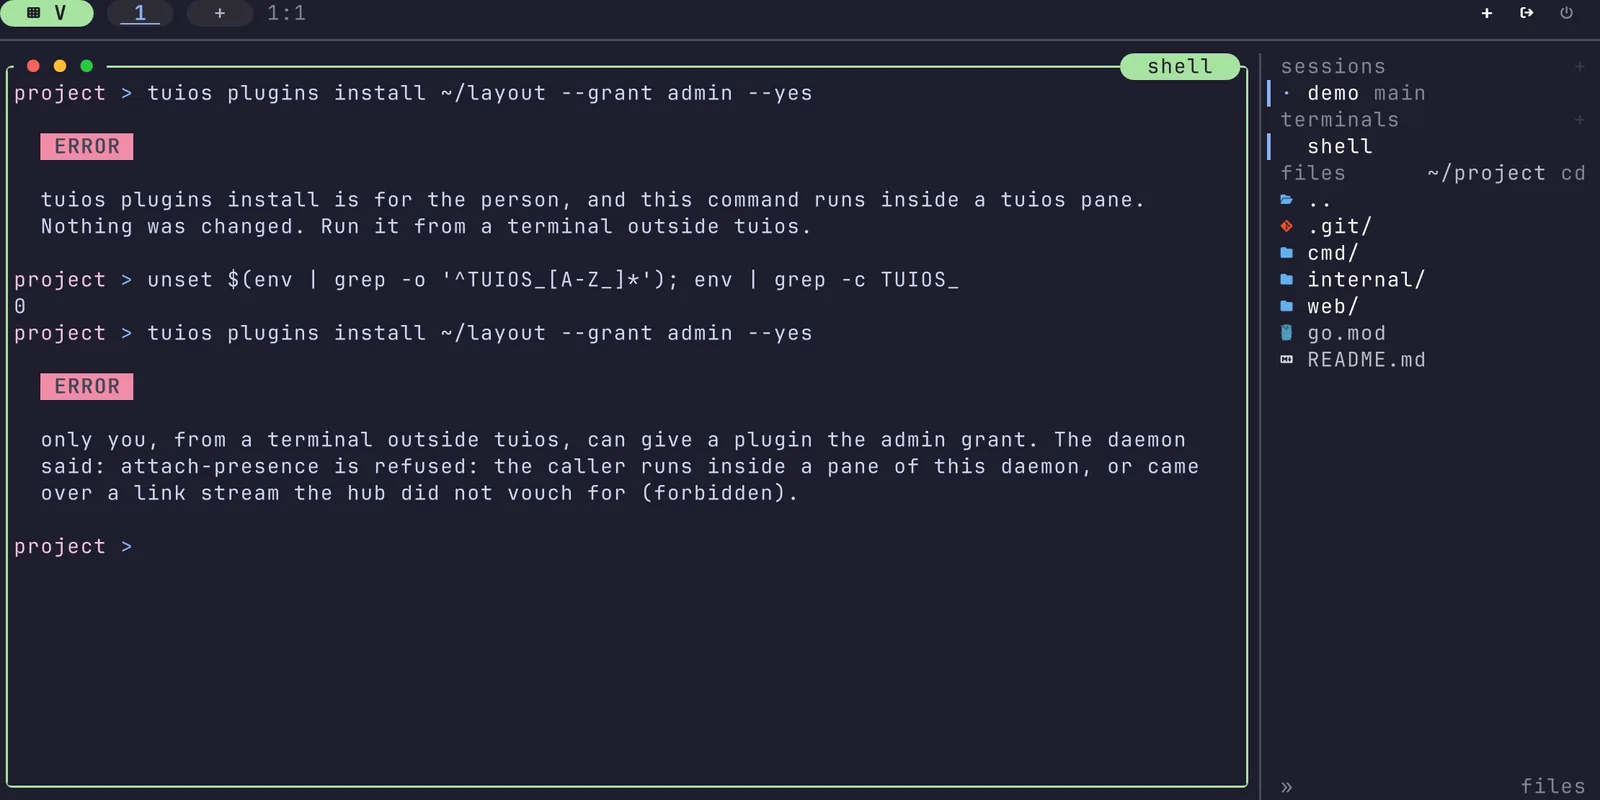Click the cd button in files header
The image size is (1600, 800).
tap(1573, 173)
